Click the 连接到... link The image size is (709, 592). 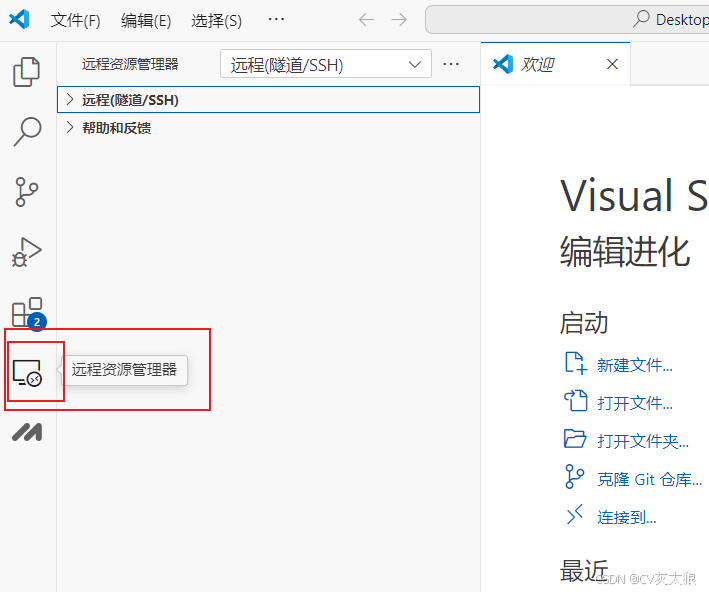tap(627, 517)
